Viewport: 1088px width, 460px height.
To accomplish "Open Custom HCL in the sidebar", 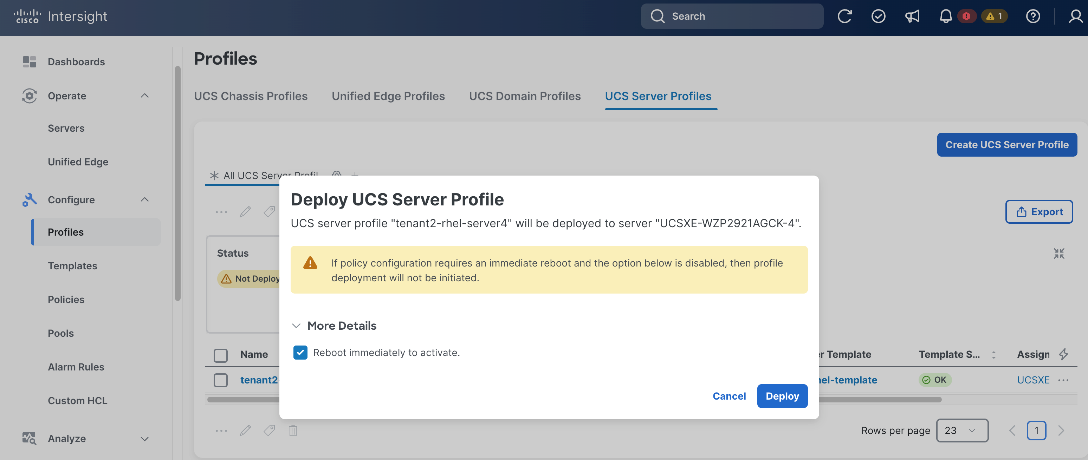I will coord(77,400).
